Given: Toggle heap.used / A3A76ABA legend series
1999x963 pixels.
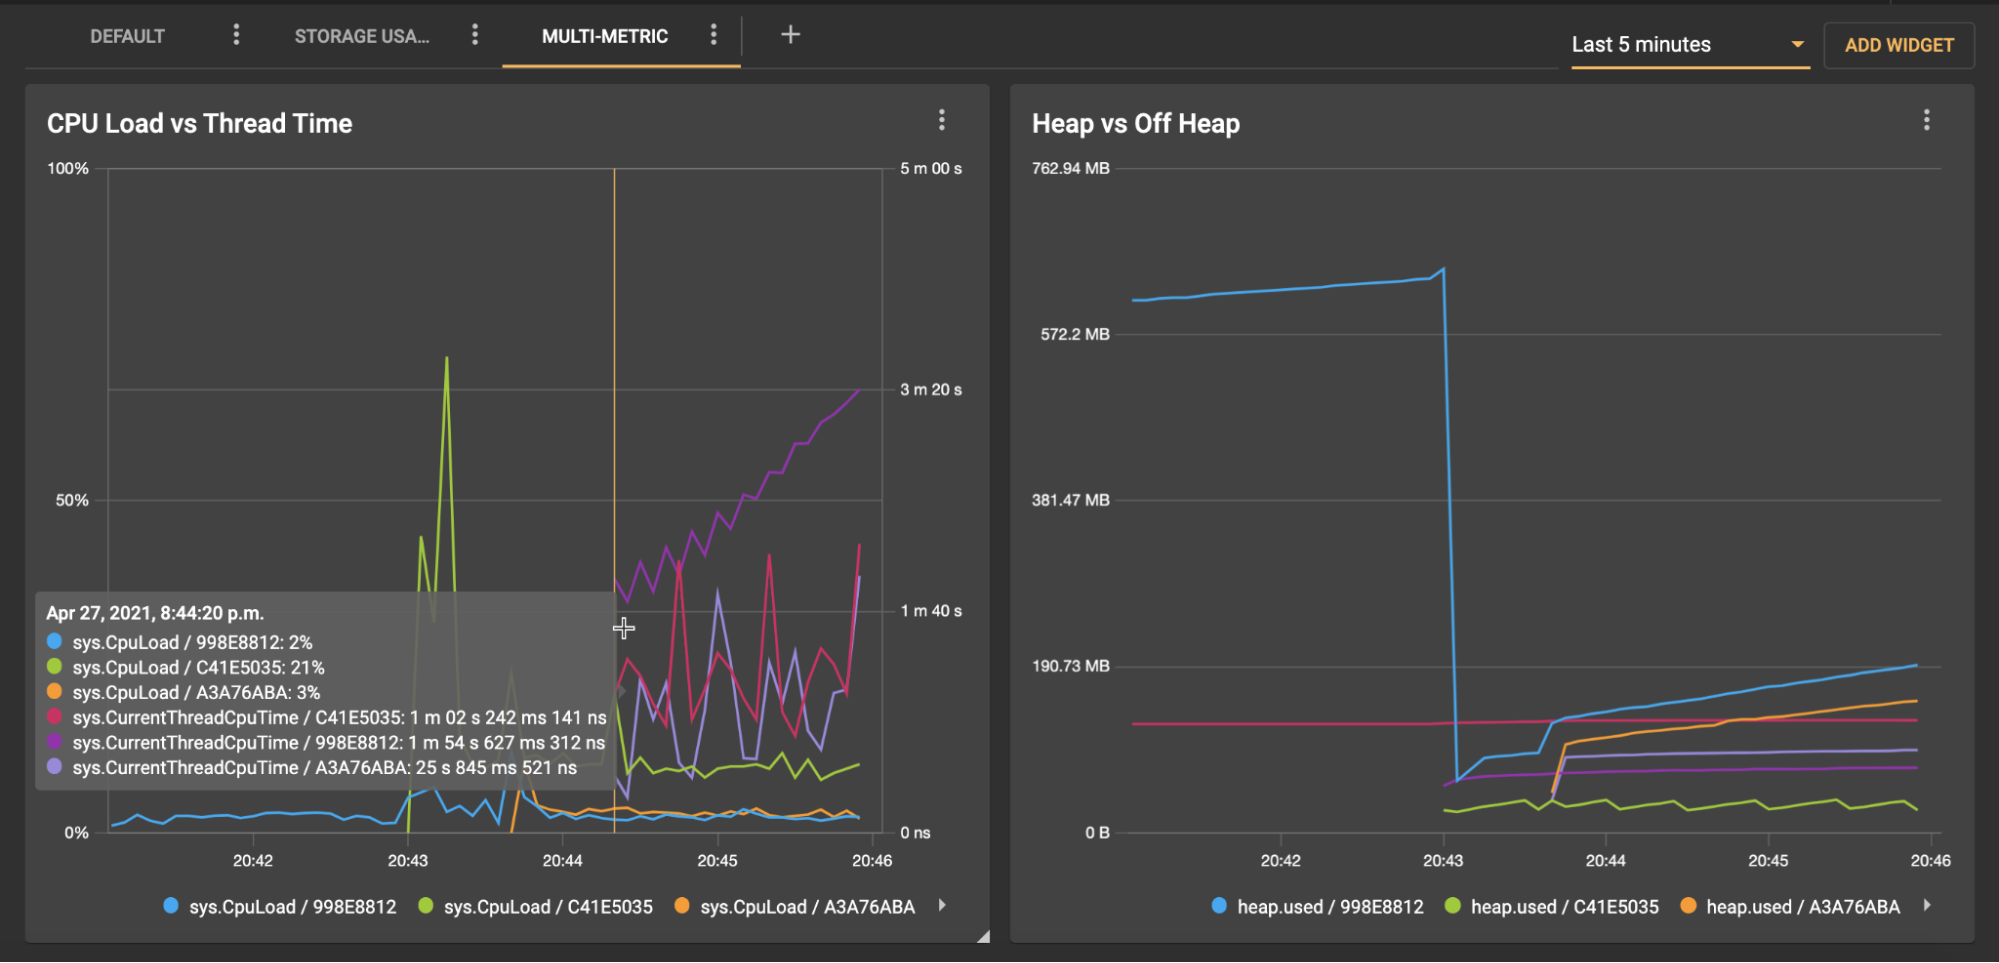Looking at the screenshot, I should coord(1790,907).
